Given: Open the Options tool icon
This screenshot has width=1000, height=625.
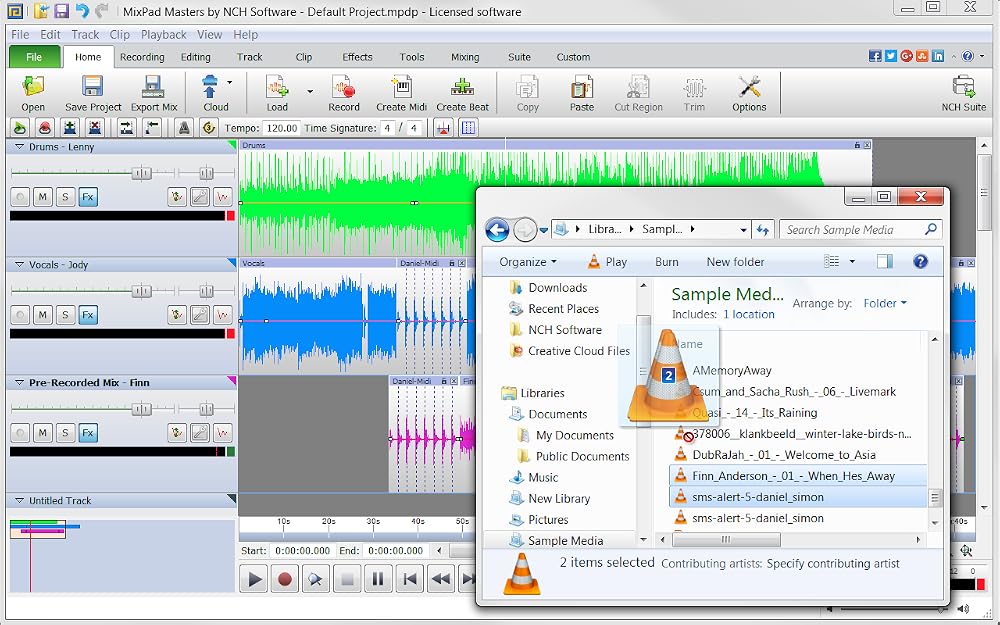Looking at the screenshot, I should [x=749, y=86].
